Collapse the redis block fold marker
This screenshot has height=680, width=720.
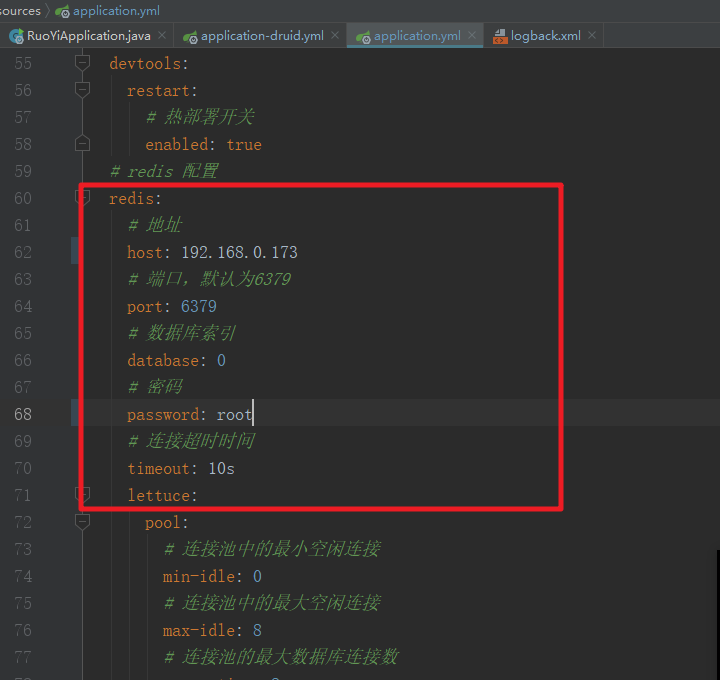(82, 198)
